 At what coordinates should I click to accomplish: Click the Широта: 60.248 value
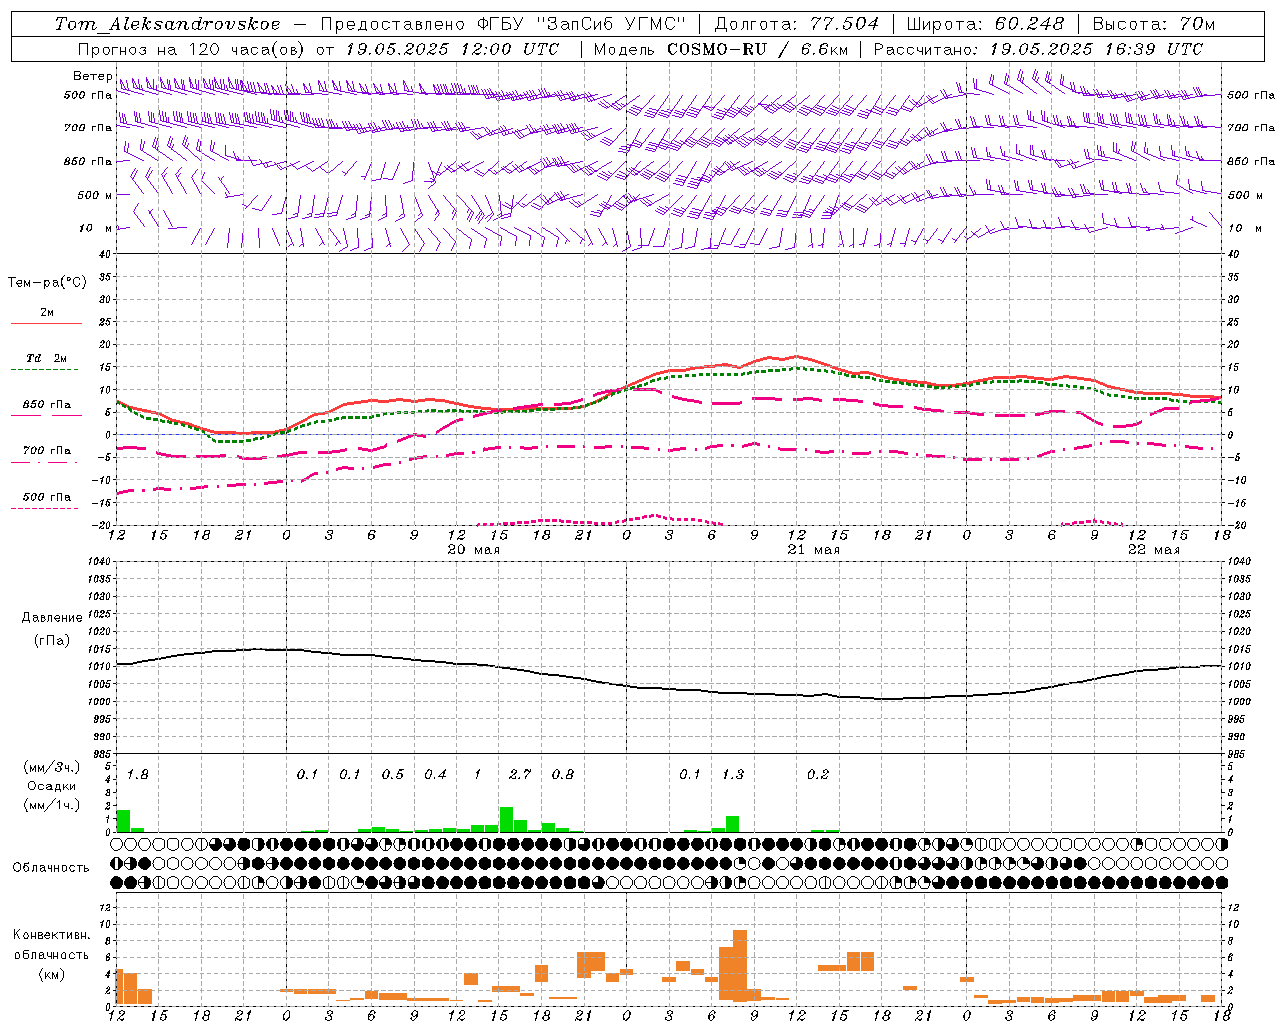point(985,24)
